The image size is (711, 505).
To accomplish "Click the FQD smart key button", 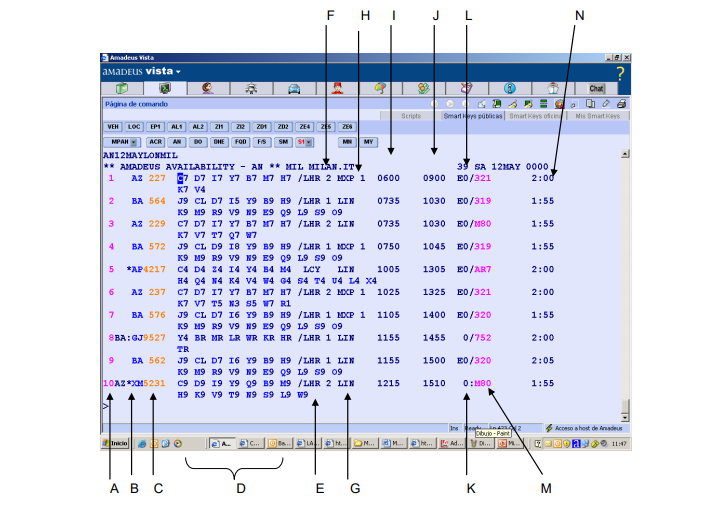I will point(241,142).
